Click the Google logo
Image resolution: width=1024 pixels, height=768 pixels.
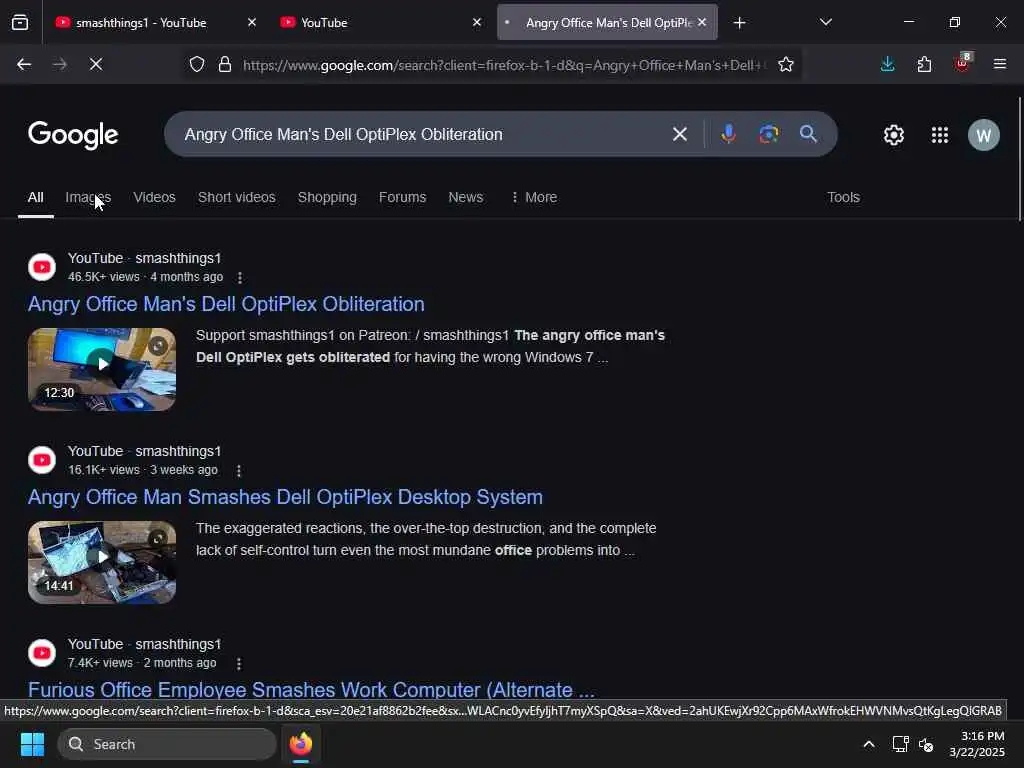coord(73,135)
